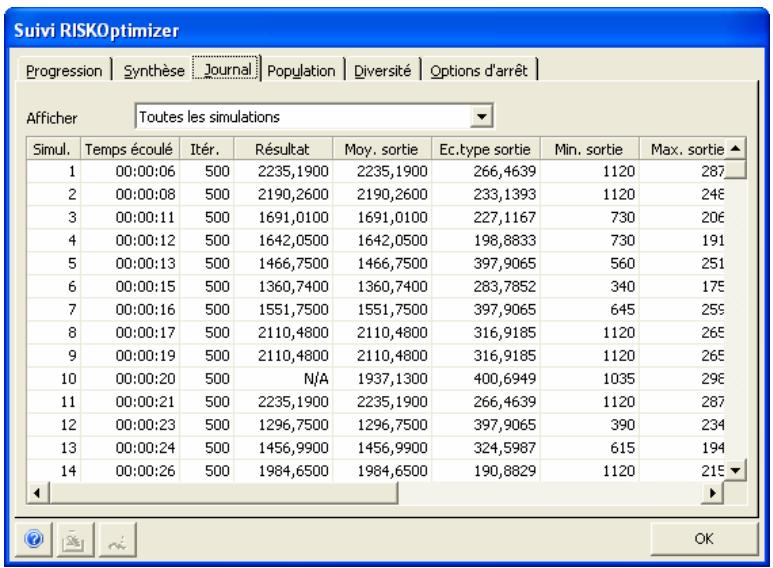Confirm with the OK button

click(703, 538)
